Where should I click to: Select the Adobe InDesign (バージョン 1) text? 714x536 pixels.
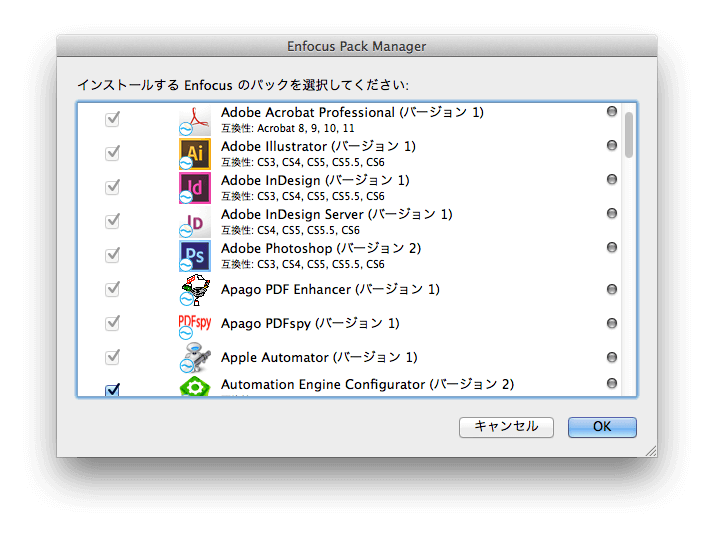(315, 180)
